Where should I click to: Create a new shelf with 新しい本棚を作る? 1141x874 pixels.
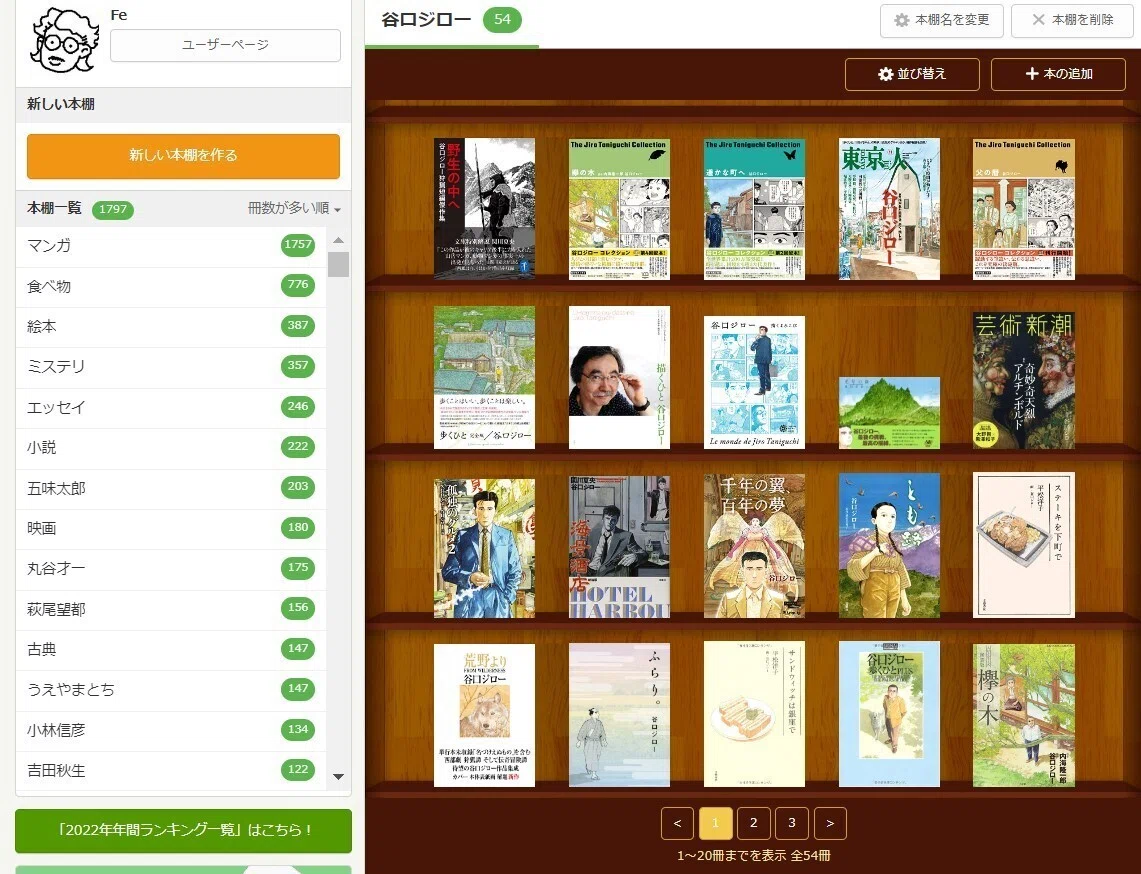183,156
